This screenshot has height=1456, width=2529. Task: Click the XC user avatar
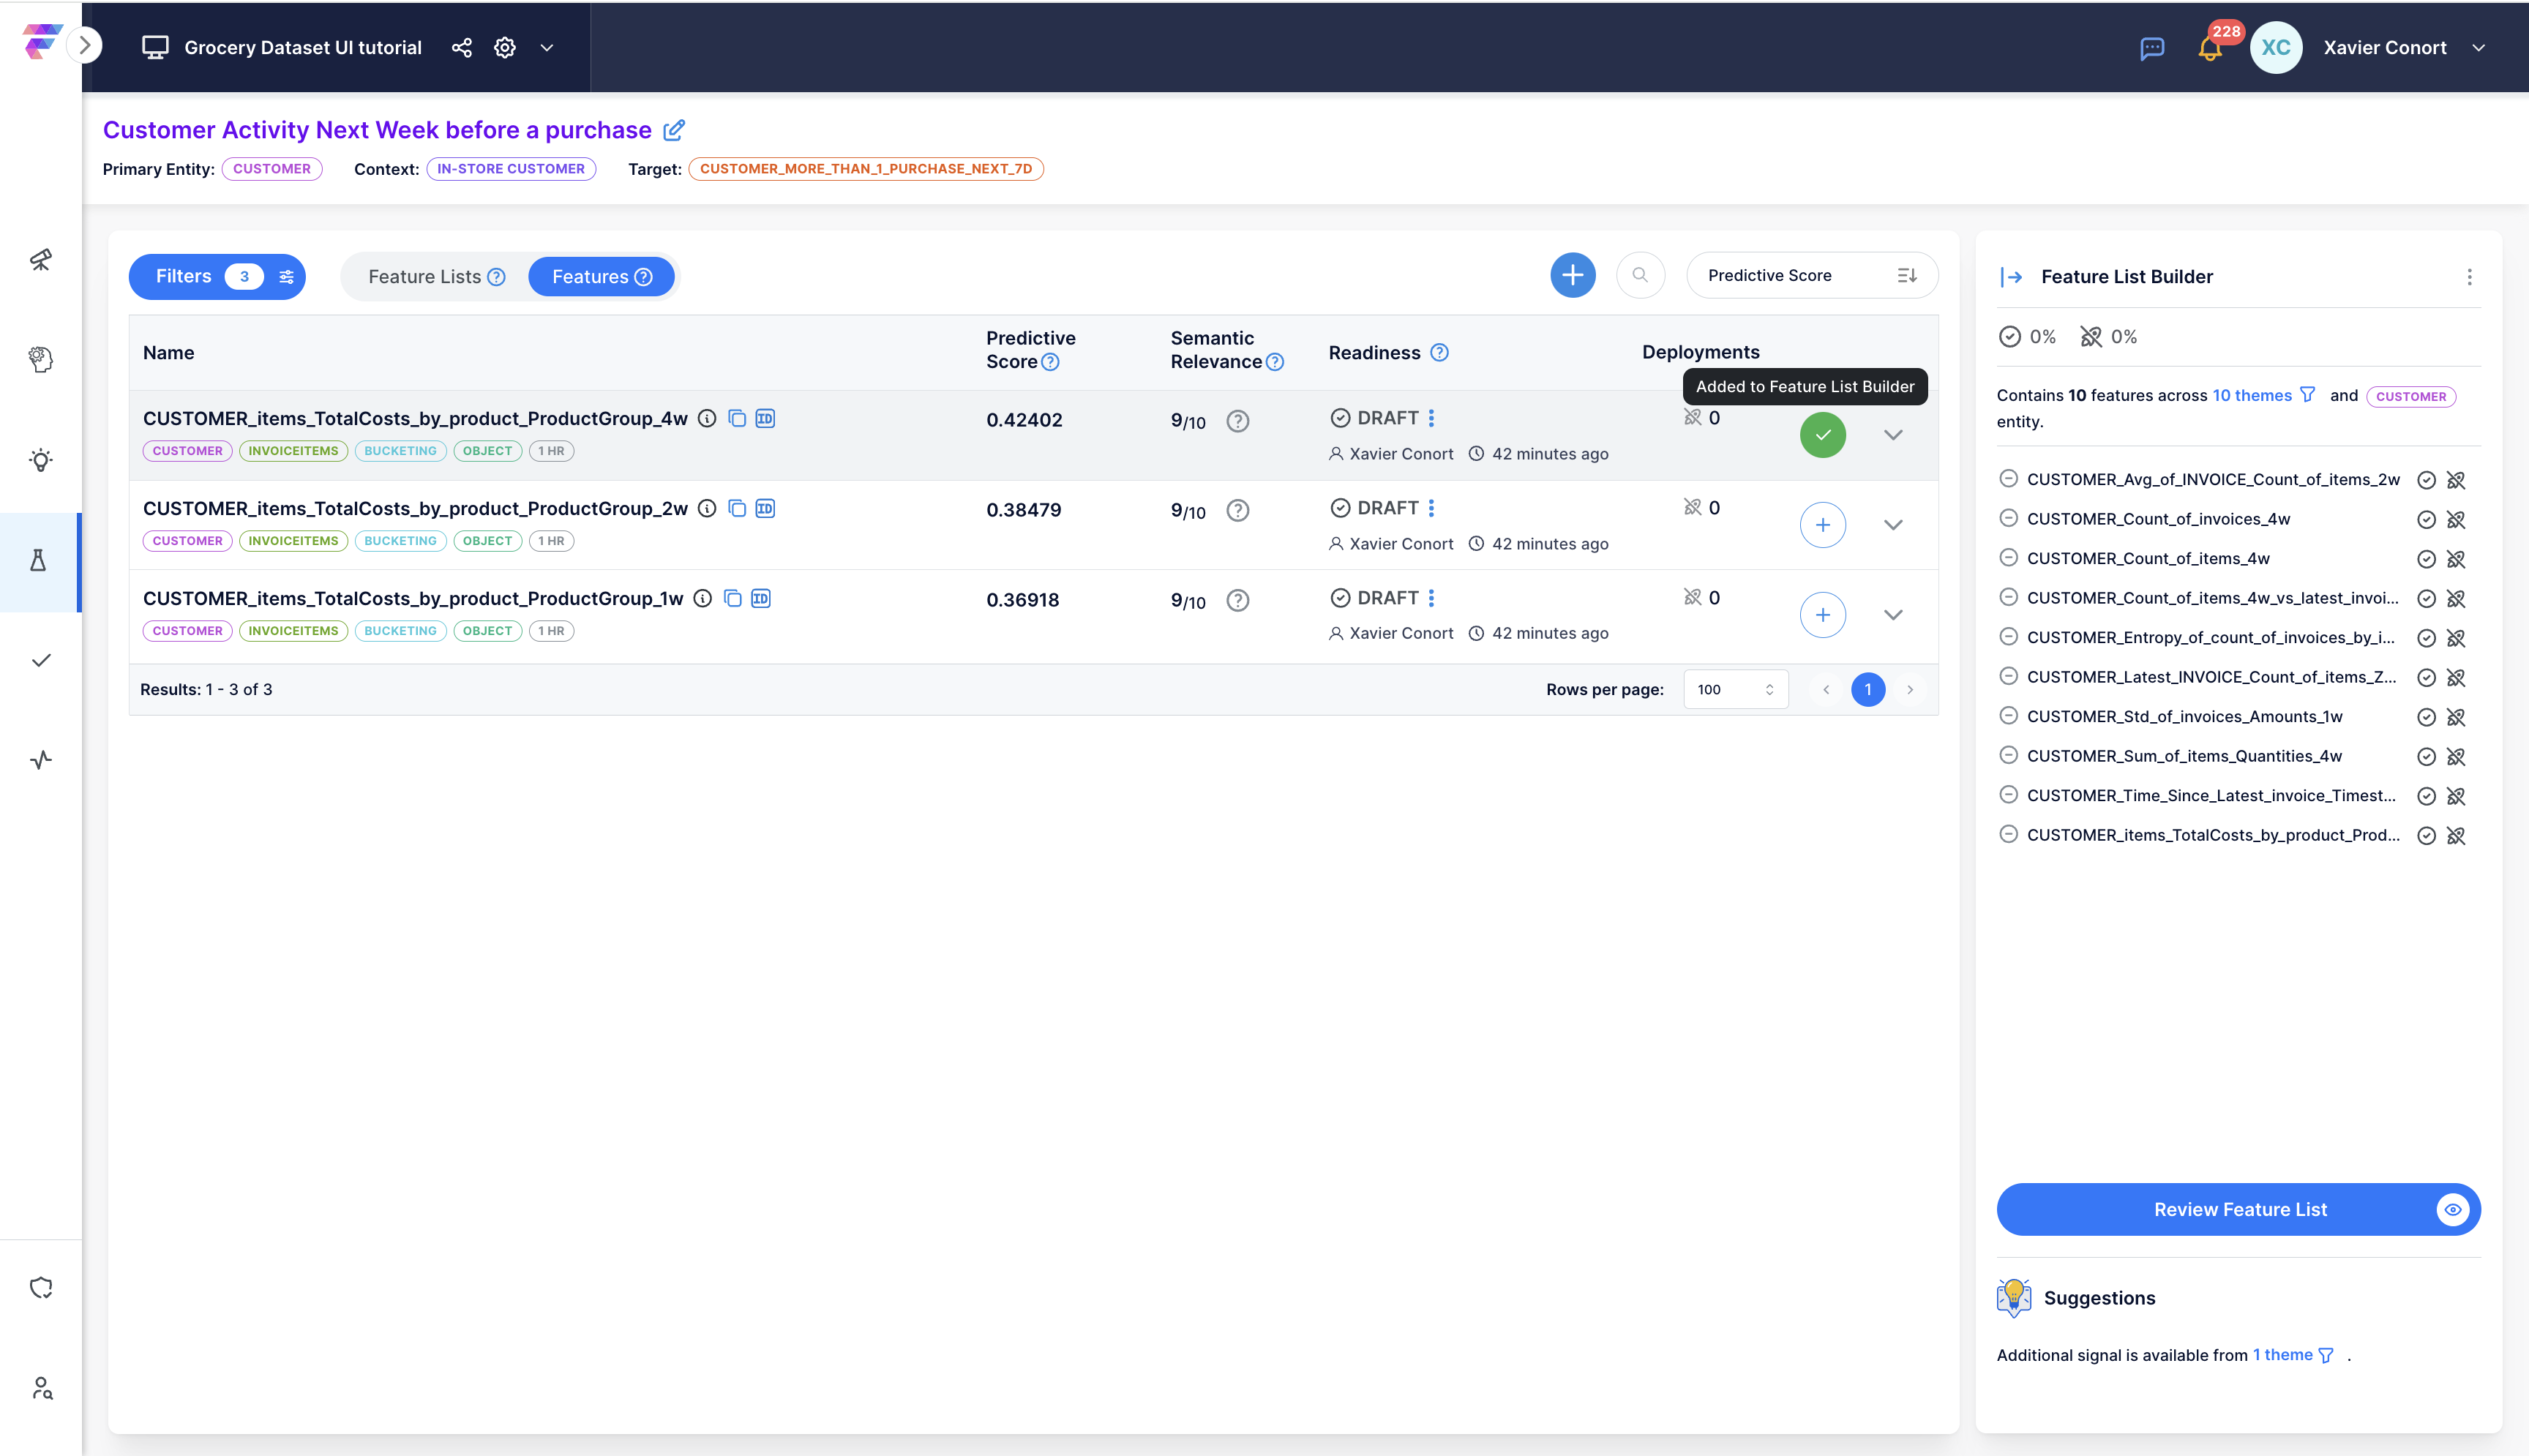[x=2276, y=47]
